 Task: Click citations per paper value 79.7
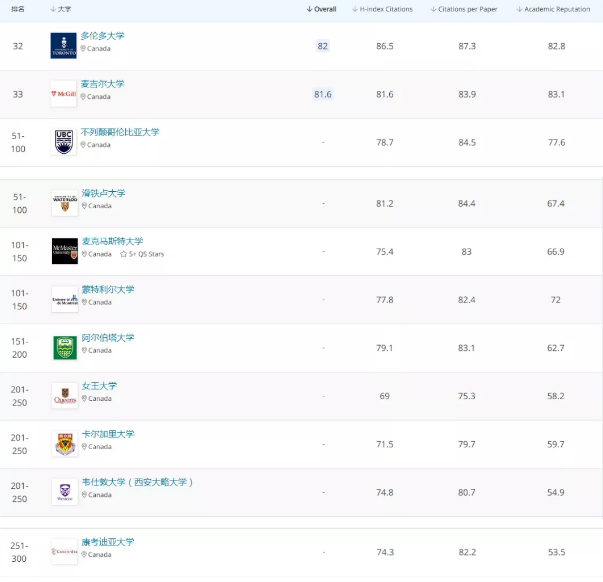pos(466,444)
